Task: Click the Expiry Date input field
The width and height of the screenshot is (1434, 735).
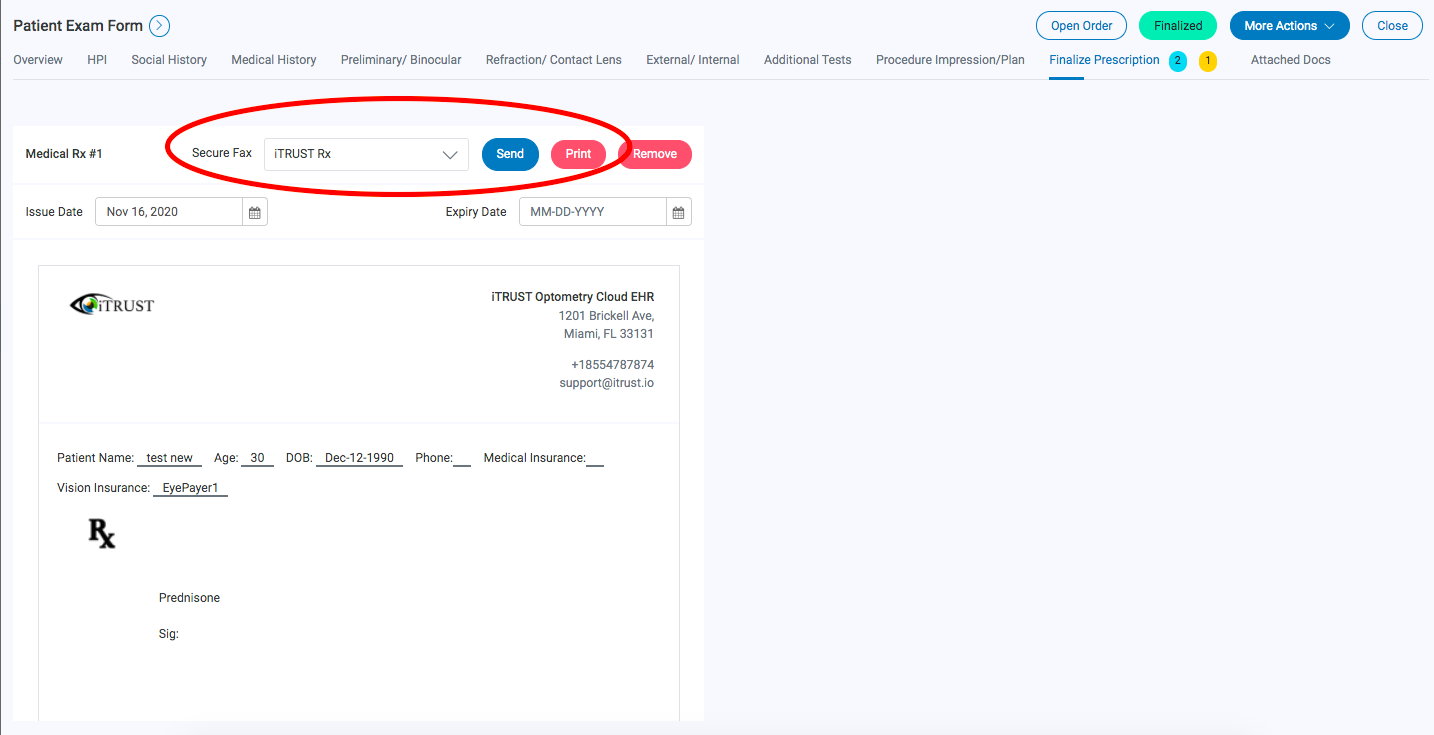Action: pos(590,211)
